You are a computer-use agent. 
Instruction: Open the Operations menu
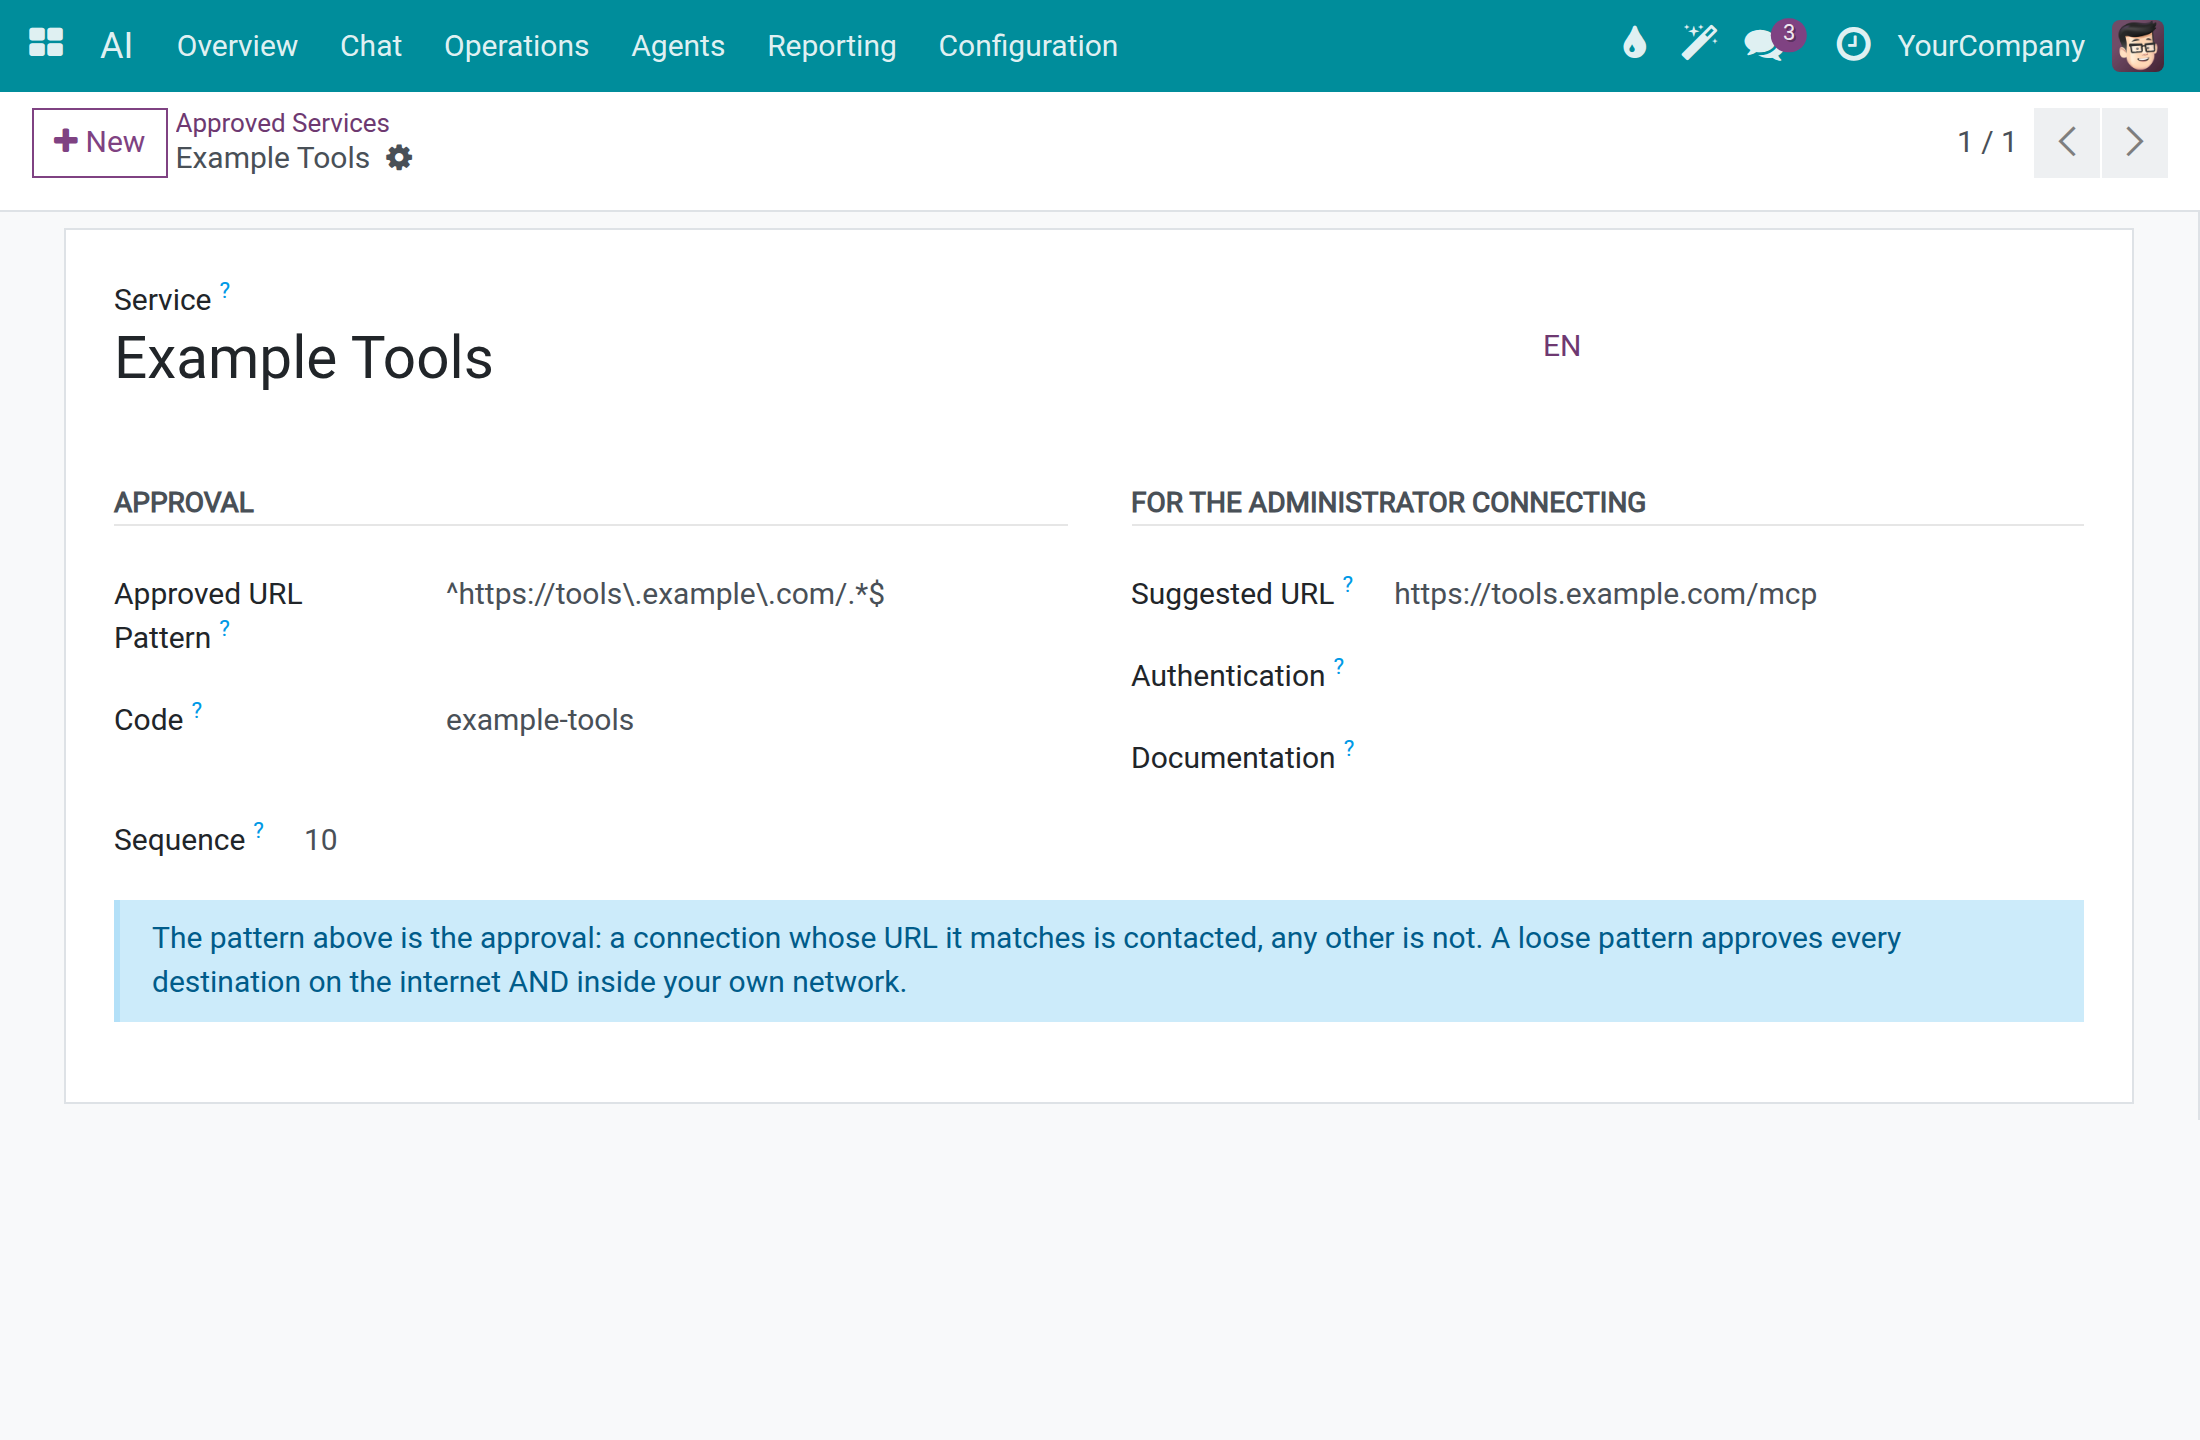516,46
